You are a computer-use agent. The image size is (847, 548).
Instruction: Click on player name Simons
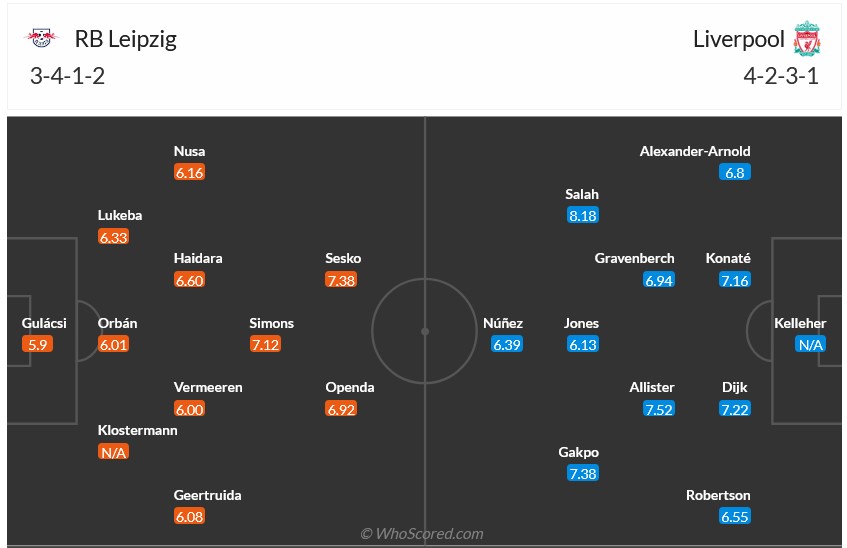(x=272, y=323)
